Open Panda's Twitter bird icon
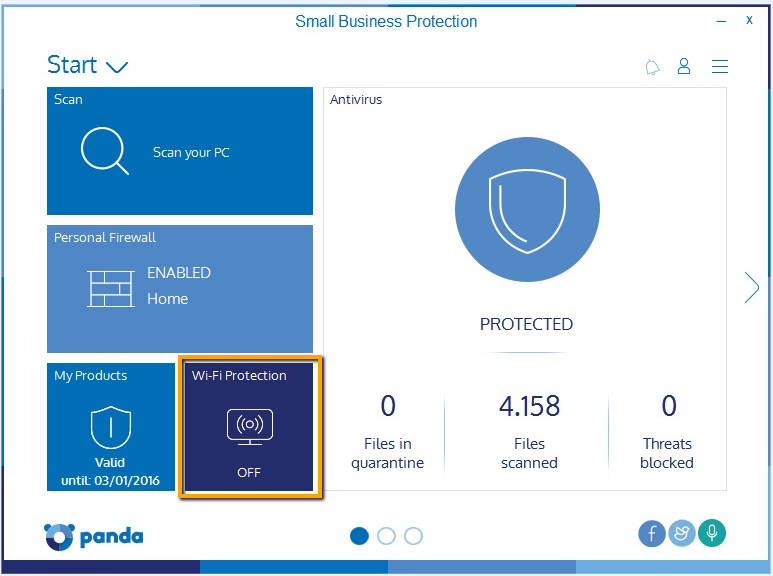Screen dimensions: 773x576 click(682, 534)
